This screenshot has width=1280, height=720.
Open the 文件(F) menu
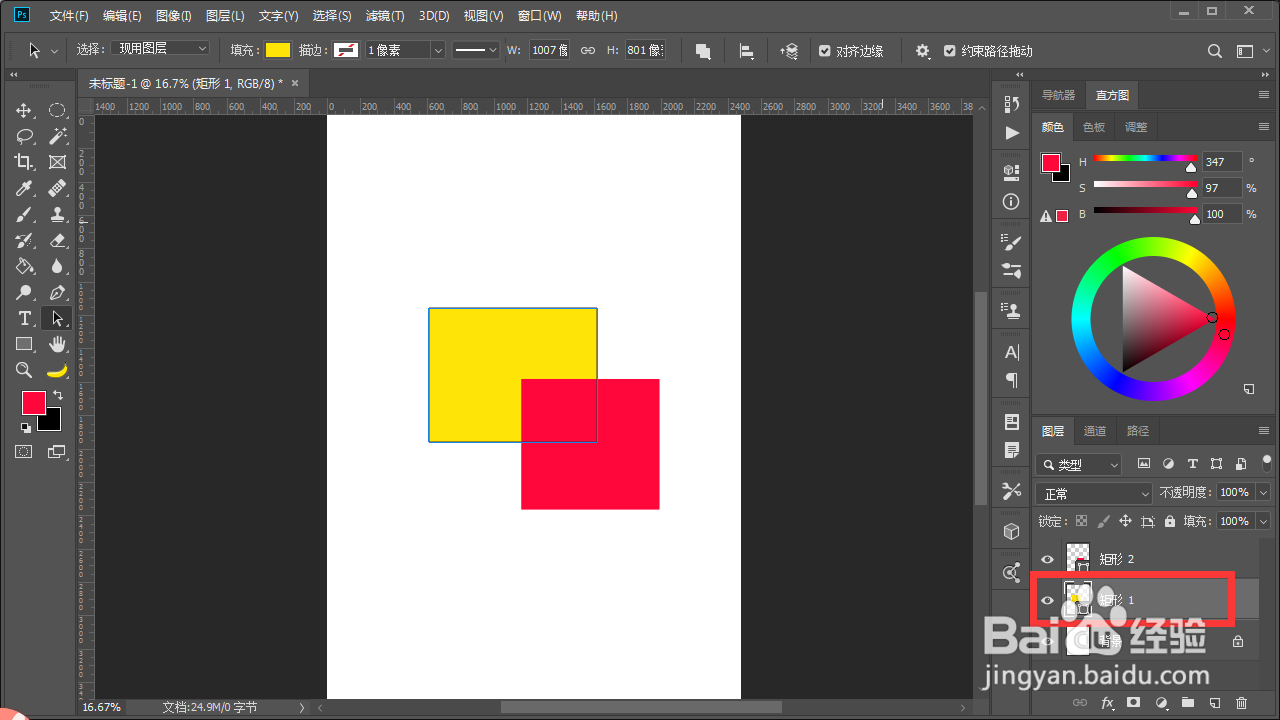point(69,16)
